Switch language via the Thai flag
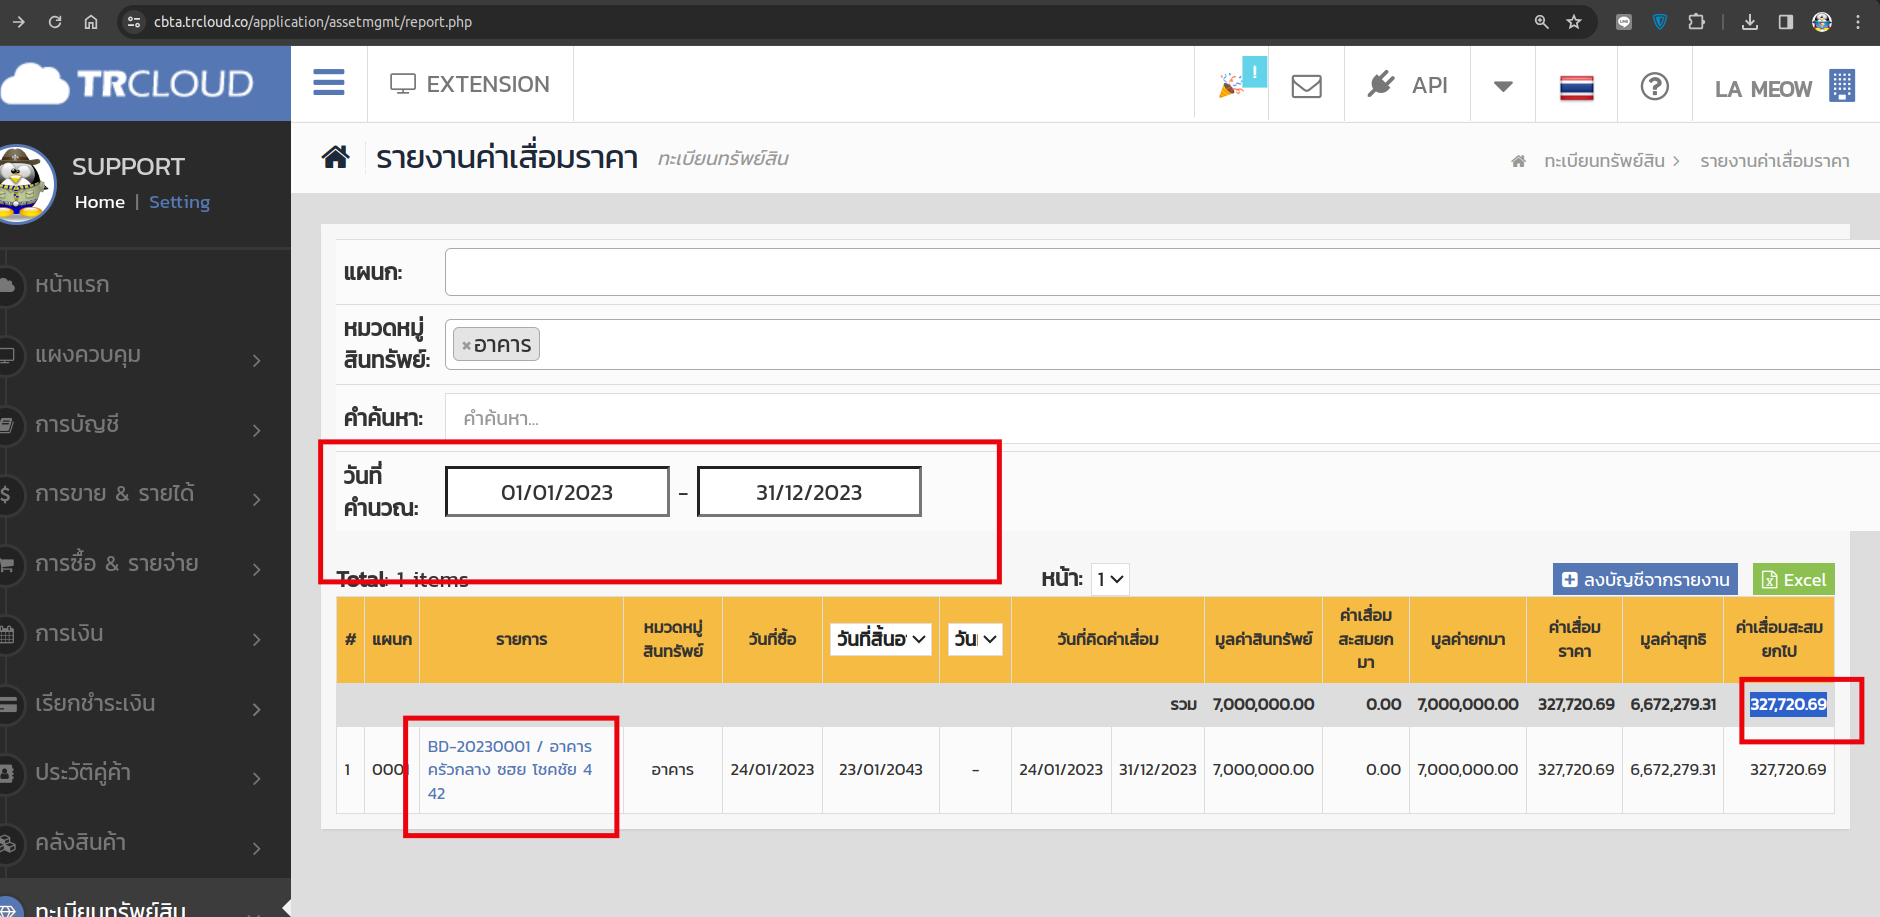Image resolution: width=1880 pixels, height=917 pixels. click(1576, 88)
